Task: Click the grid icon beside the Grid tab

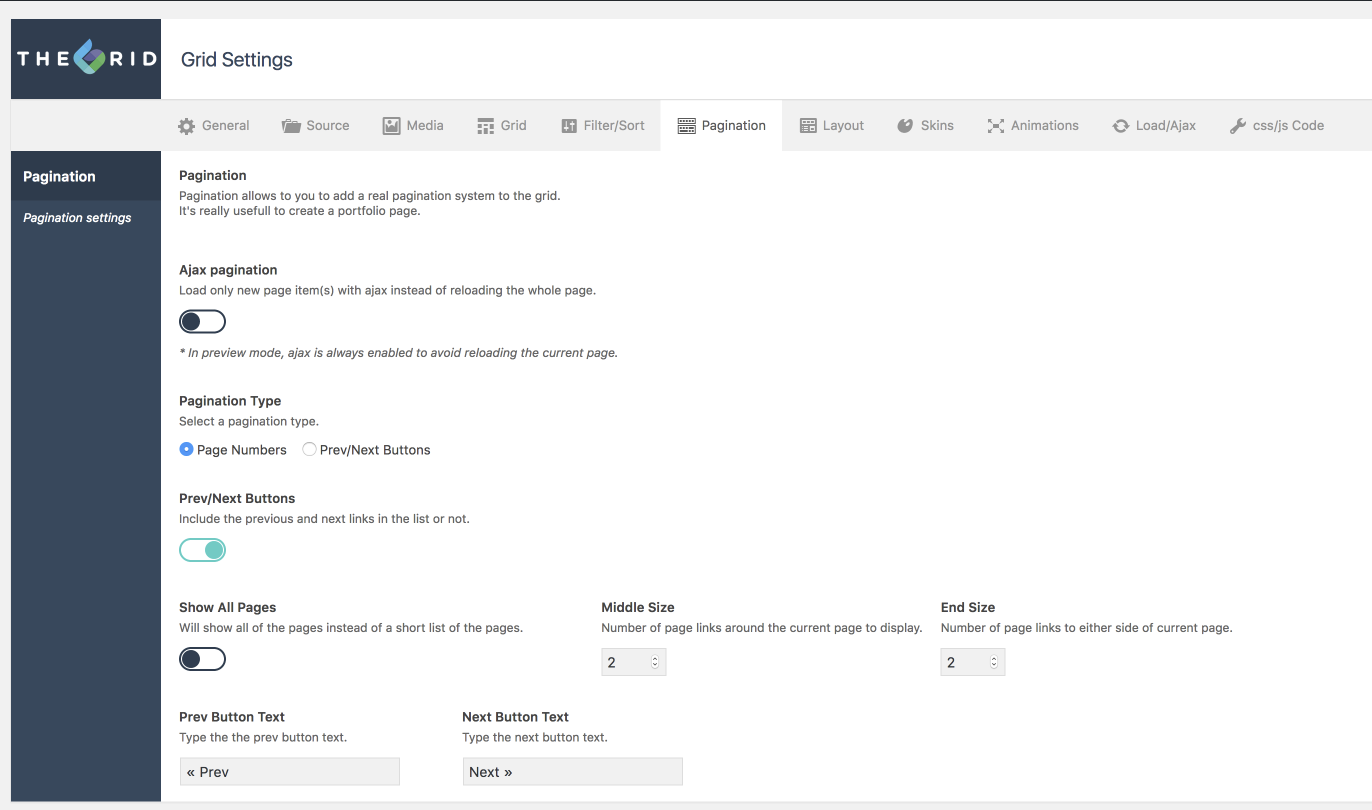Action: coord(486,126)
